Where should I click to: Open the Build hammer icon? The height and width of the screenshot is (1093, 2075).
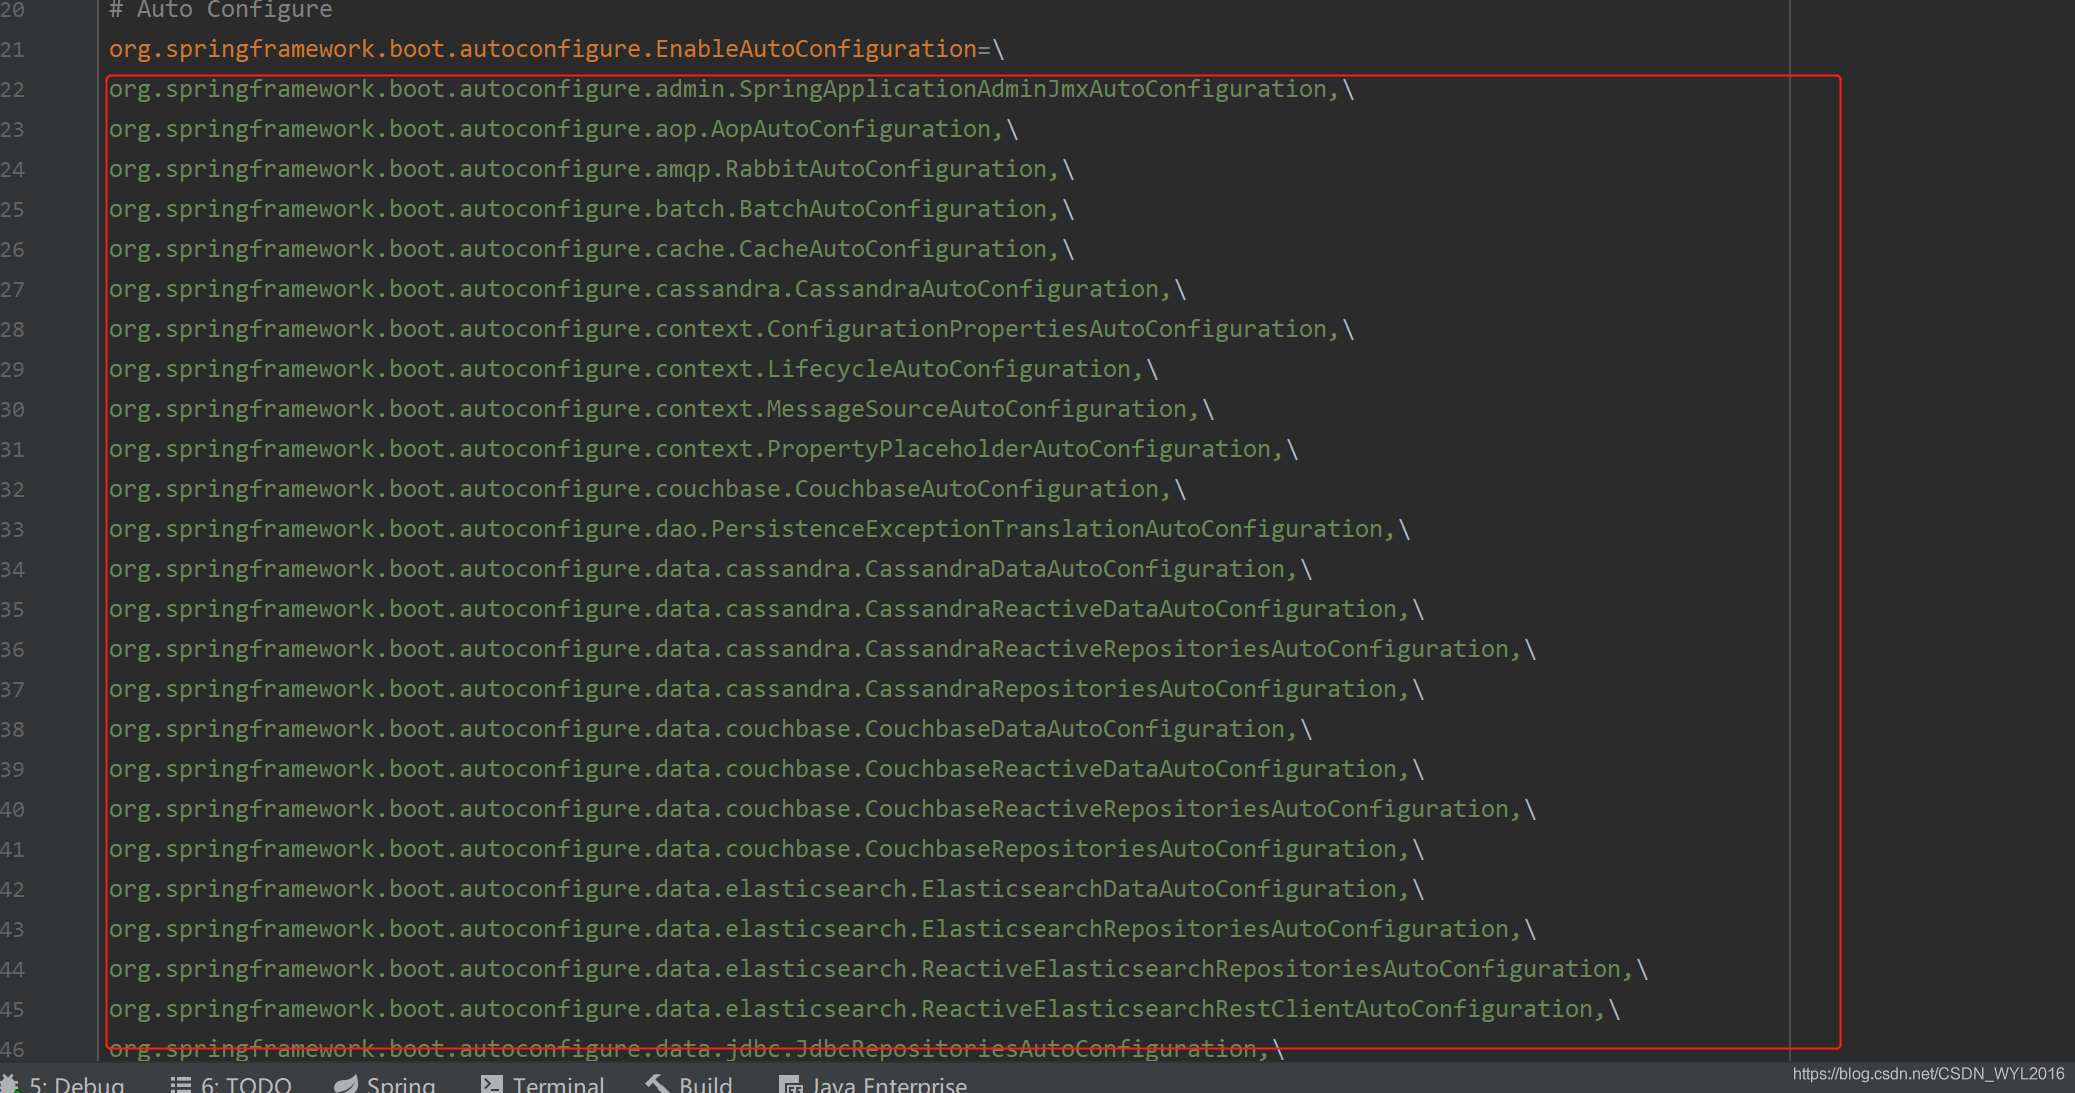pyautogui.click(x=657, y=1083)
